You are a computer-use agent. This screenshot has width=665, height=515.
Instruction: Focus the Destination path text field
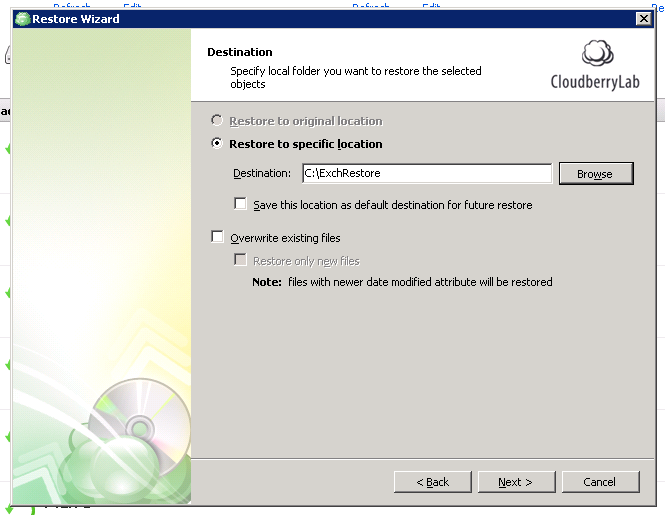[x=426, y=173]
